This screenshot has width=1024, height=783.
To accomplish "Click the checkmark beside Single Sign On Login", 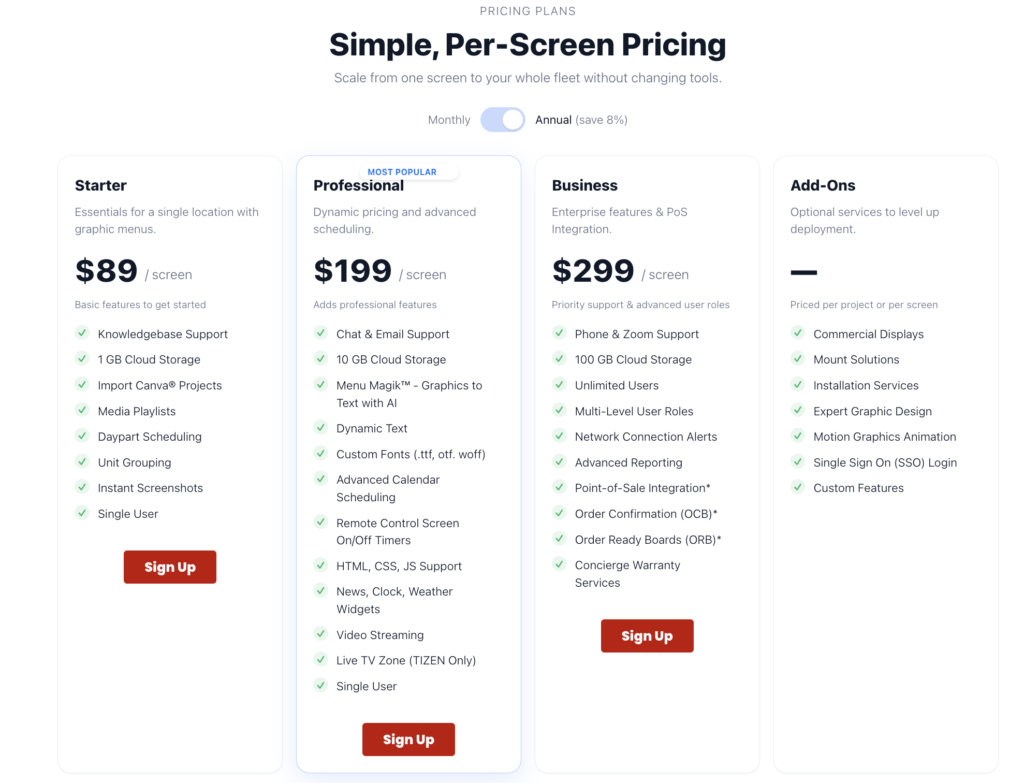I will [x=797, y=462].
